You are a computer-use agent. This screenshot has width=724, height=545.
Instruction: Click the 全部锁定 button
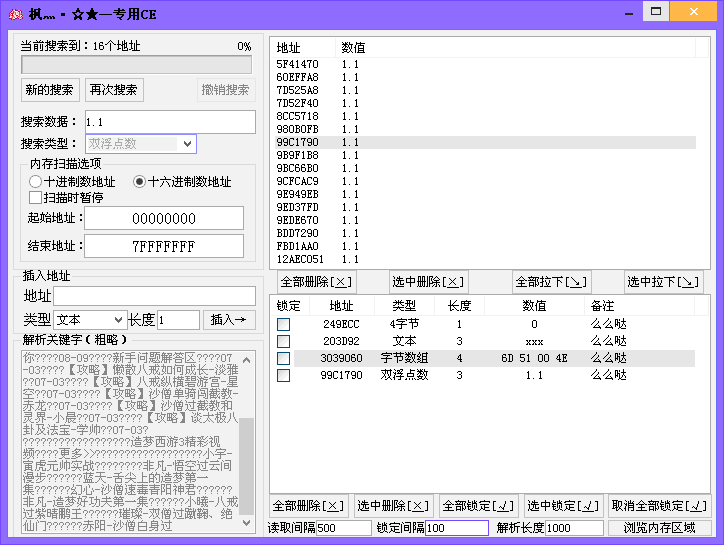478,506
